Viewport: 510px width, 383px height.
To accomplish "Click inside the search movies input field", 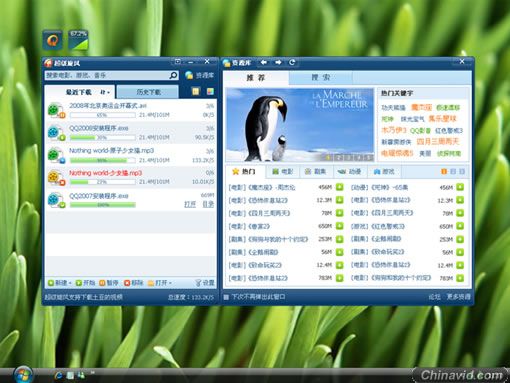I will (107, 75).
